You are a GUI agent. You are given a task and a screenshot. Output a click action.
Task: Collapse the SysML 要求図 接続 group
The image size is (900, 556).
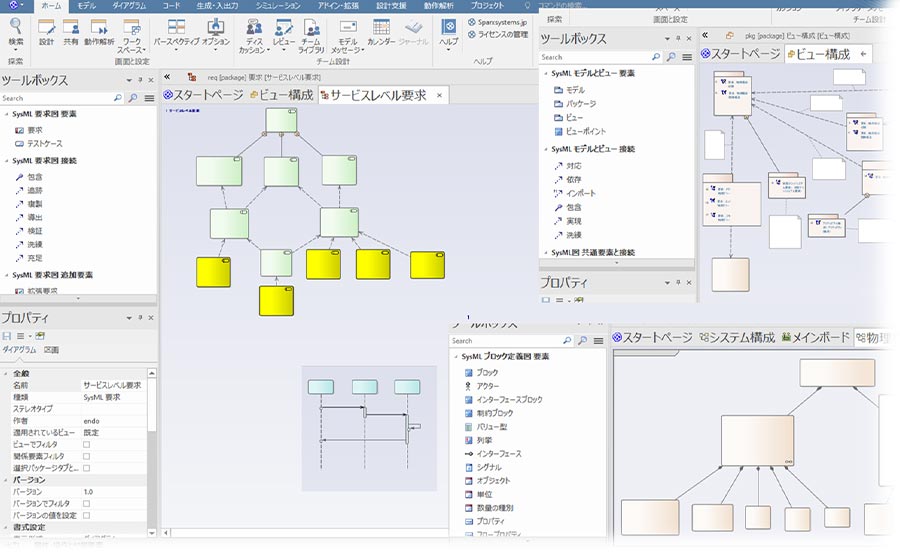[7, 160]
